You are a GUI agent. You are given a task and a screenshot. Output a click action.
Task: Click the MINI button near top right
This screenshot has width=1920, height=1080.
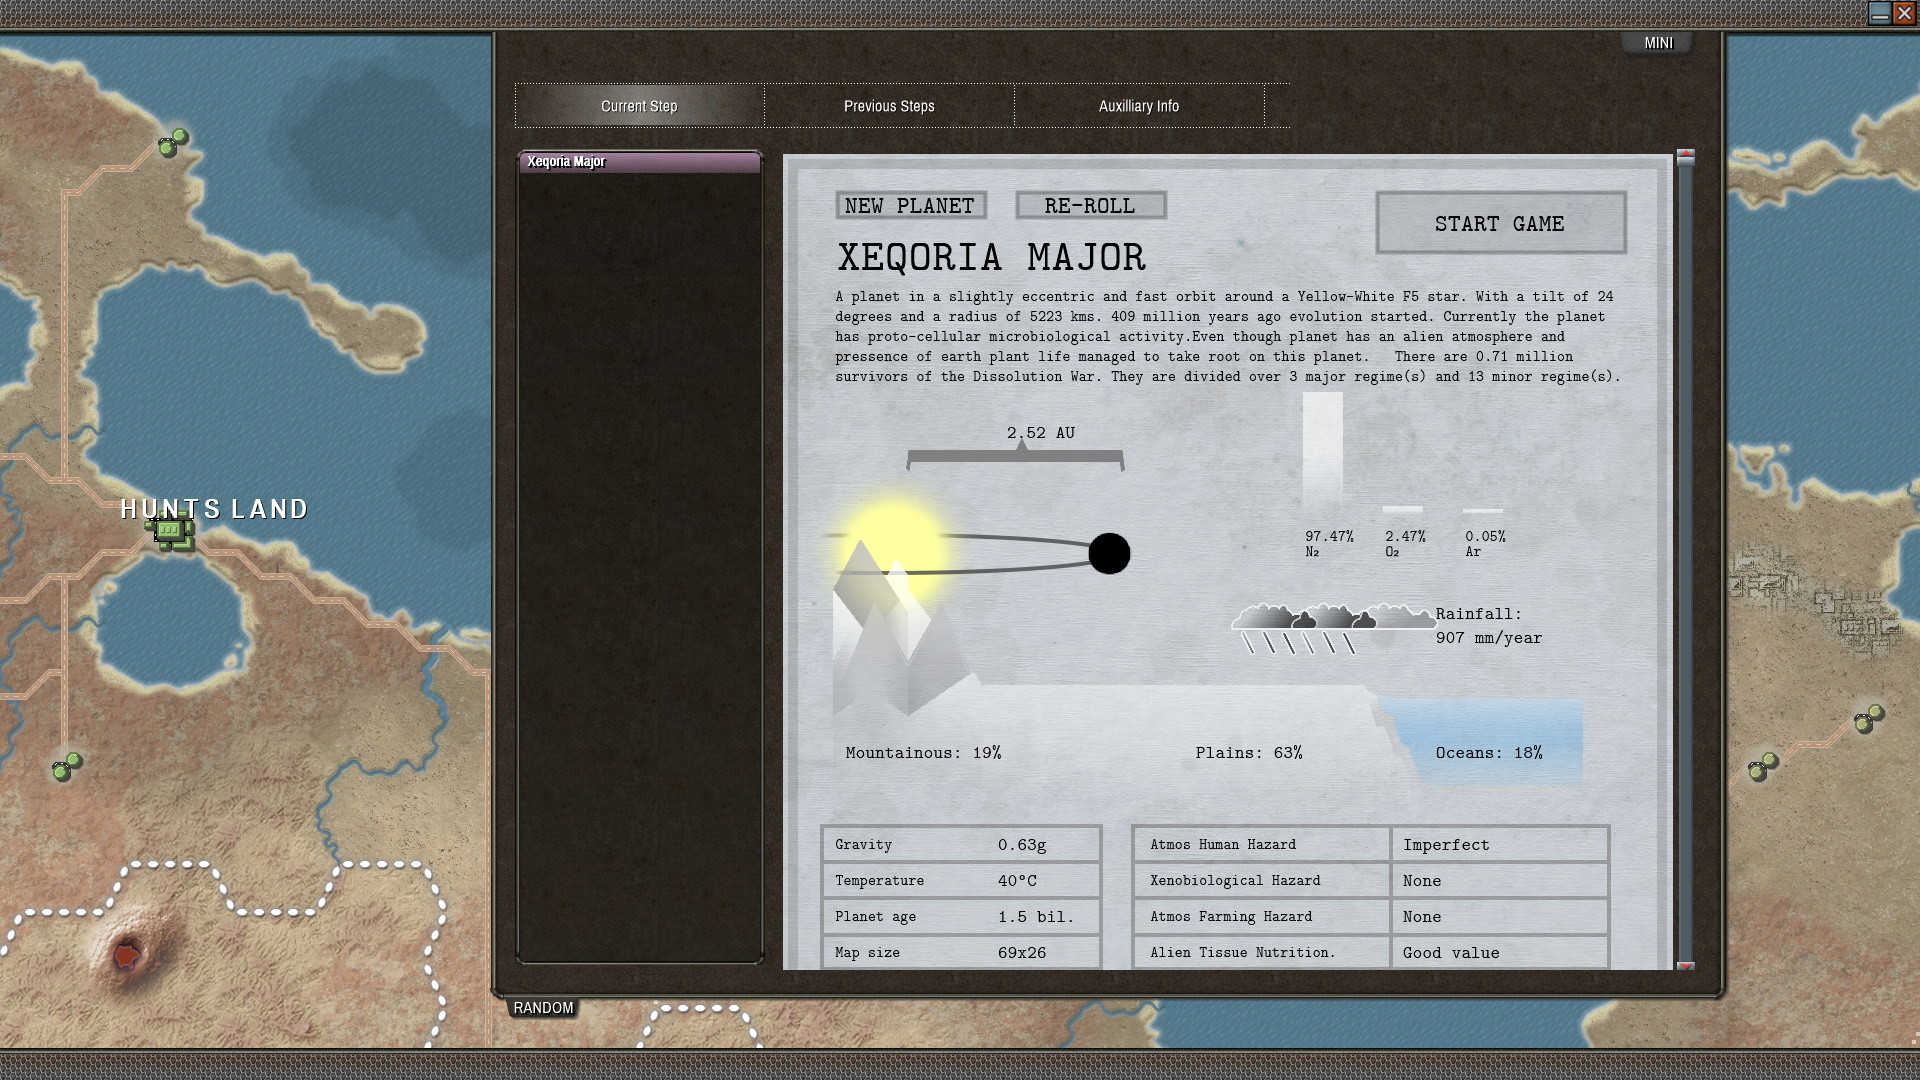click(1657, 42)
